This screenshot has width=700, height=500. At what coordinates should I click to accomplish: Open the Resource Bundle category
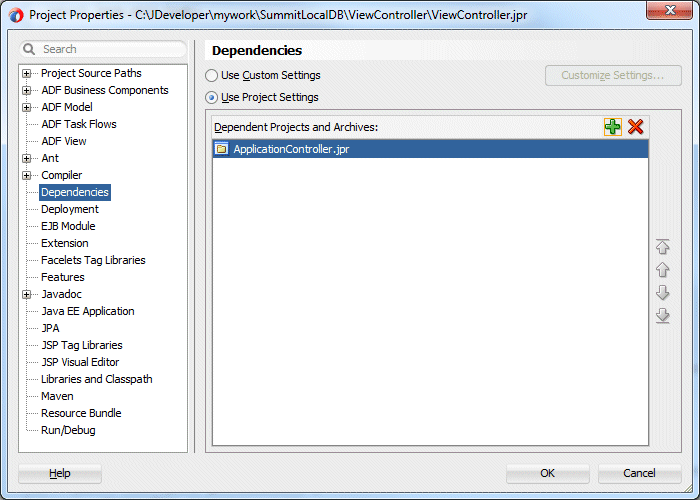click(81, 413)
